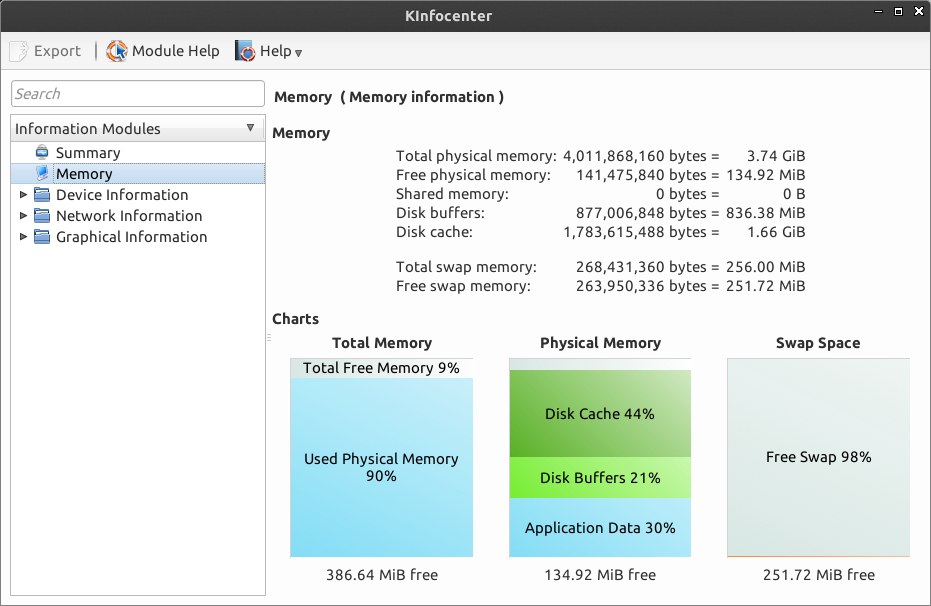The width and height of the screenshot is (931, 606).
Task: Toggle sort order arrow on Information Modules
Action: click(250, 128)
